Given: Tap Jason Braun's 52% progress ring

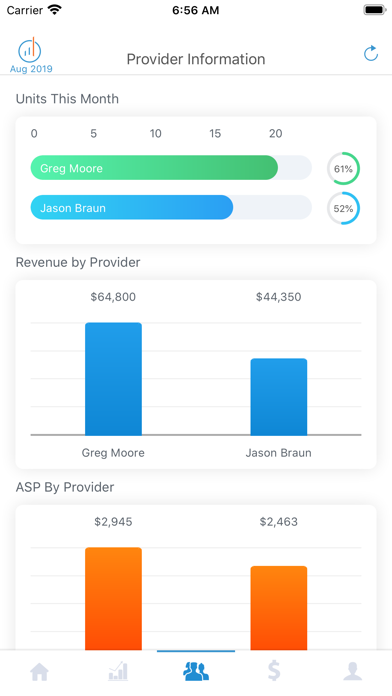Looking at the screenshot, I should (343, 208).
